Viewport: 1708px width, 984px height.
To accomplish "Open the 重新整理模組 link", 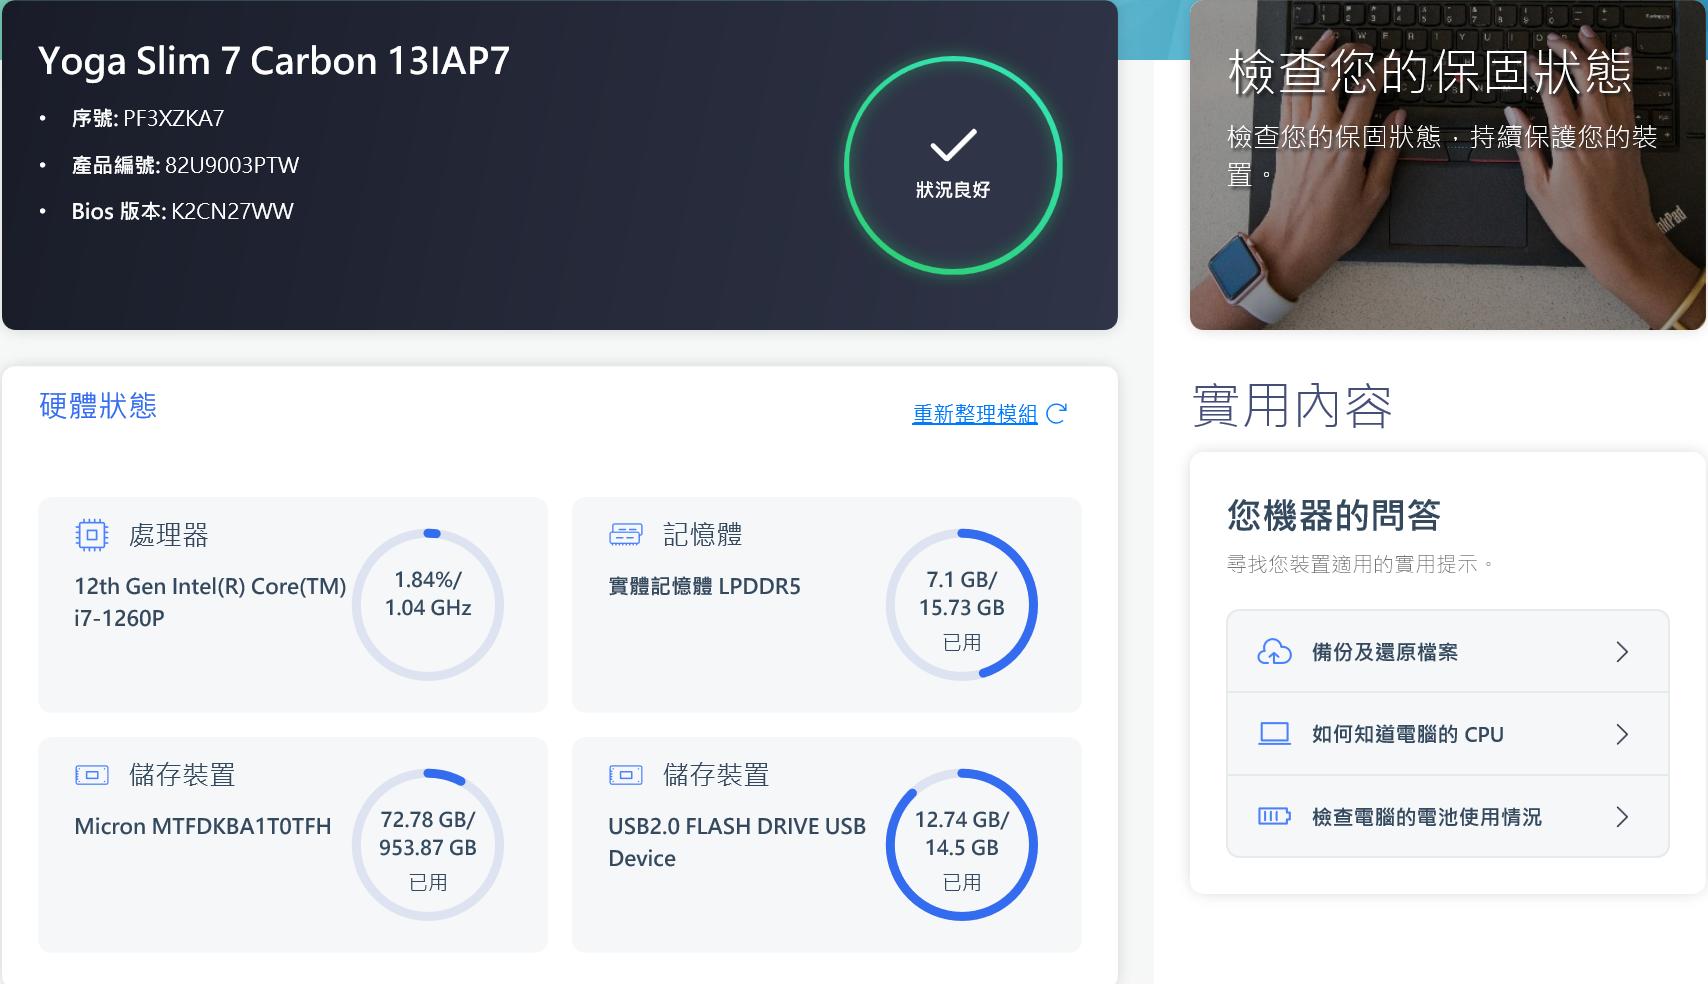I will tap(975, 414).
